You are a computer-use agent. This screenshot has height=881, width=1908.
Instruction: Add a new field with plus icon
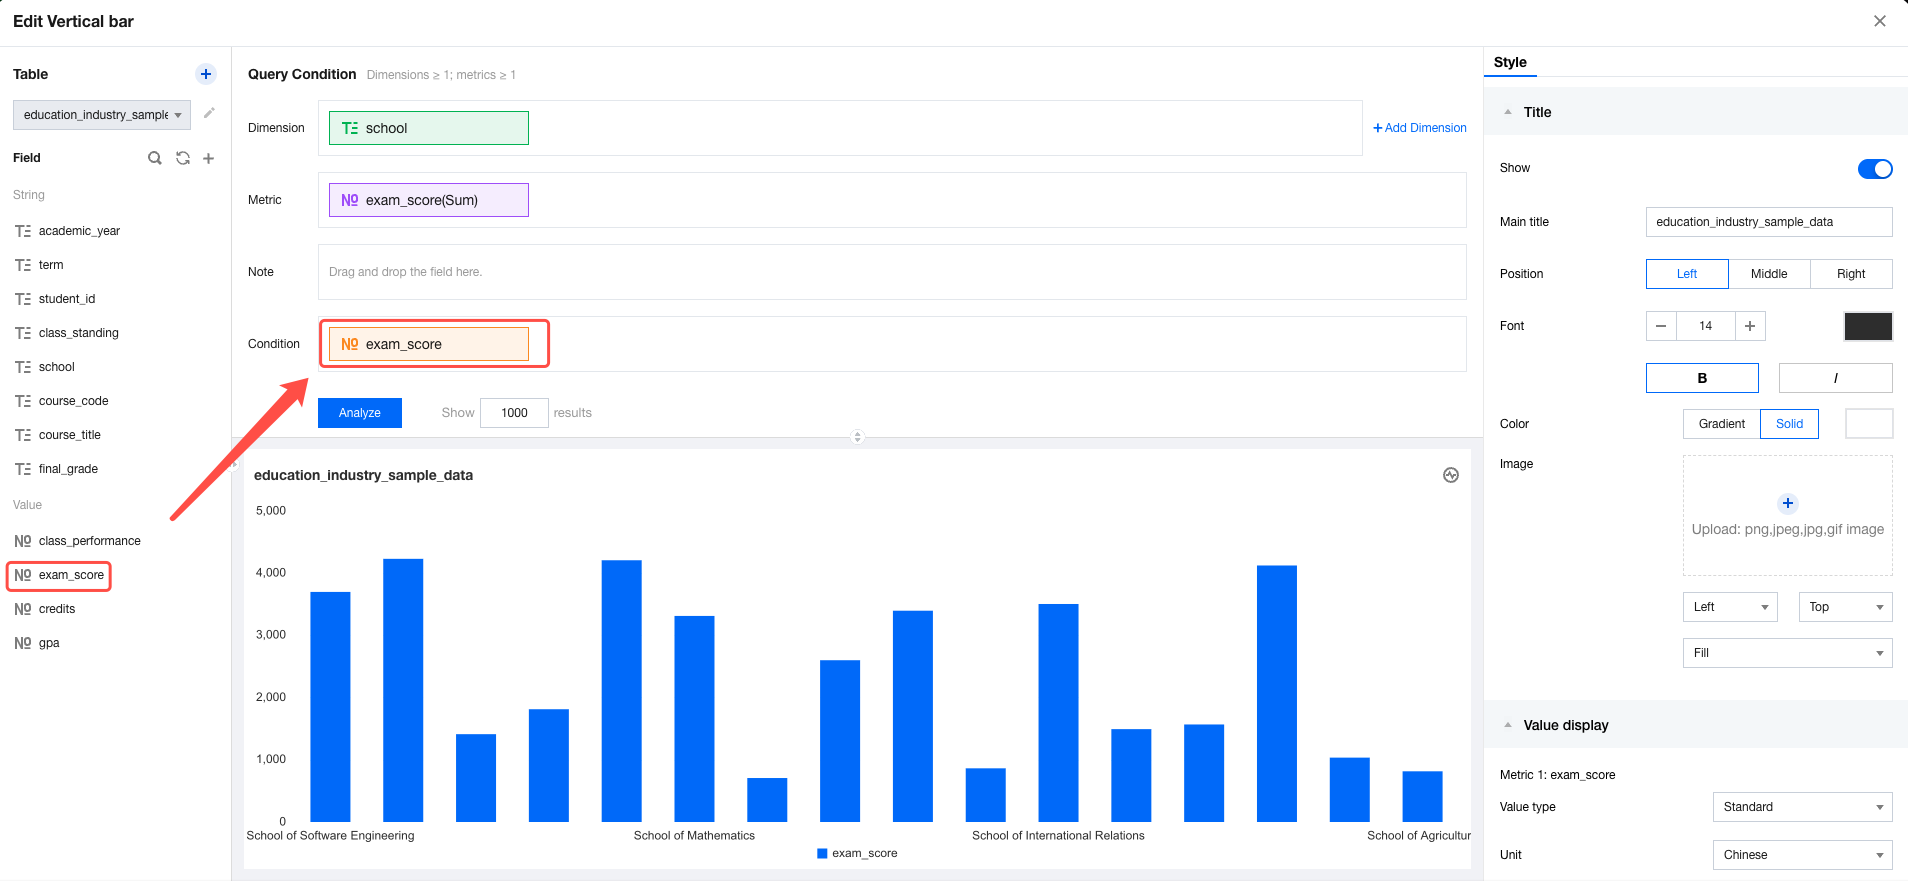(x=209, y=158)
